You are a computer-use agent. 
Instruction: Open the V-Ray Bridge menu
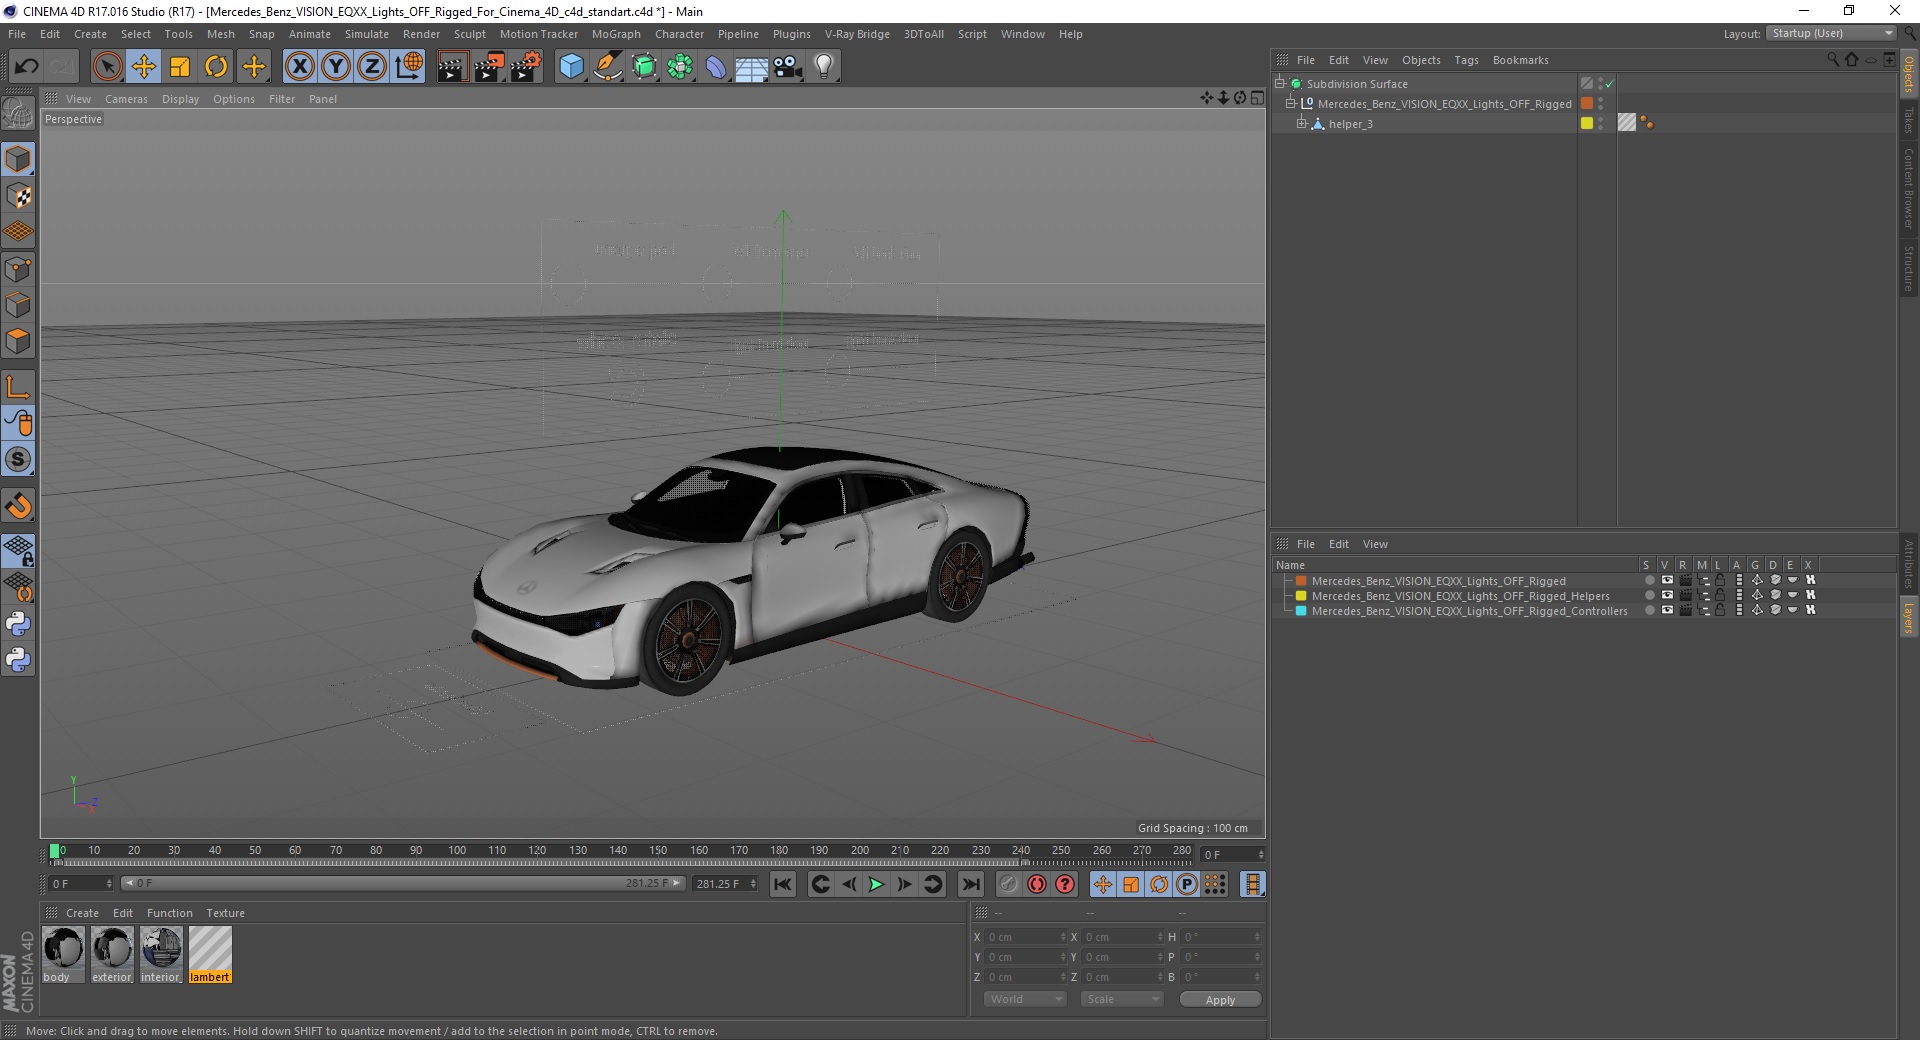[857, 34]
